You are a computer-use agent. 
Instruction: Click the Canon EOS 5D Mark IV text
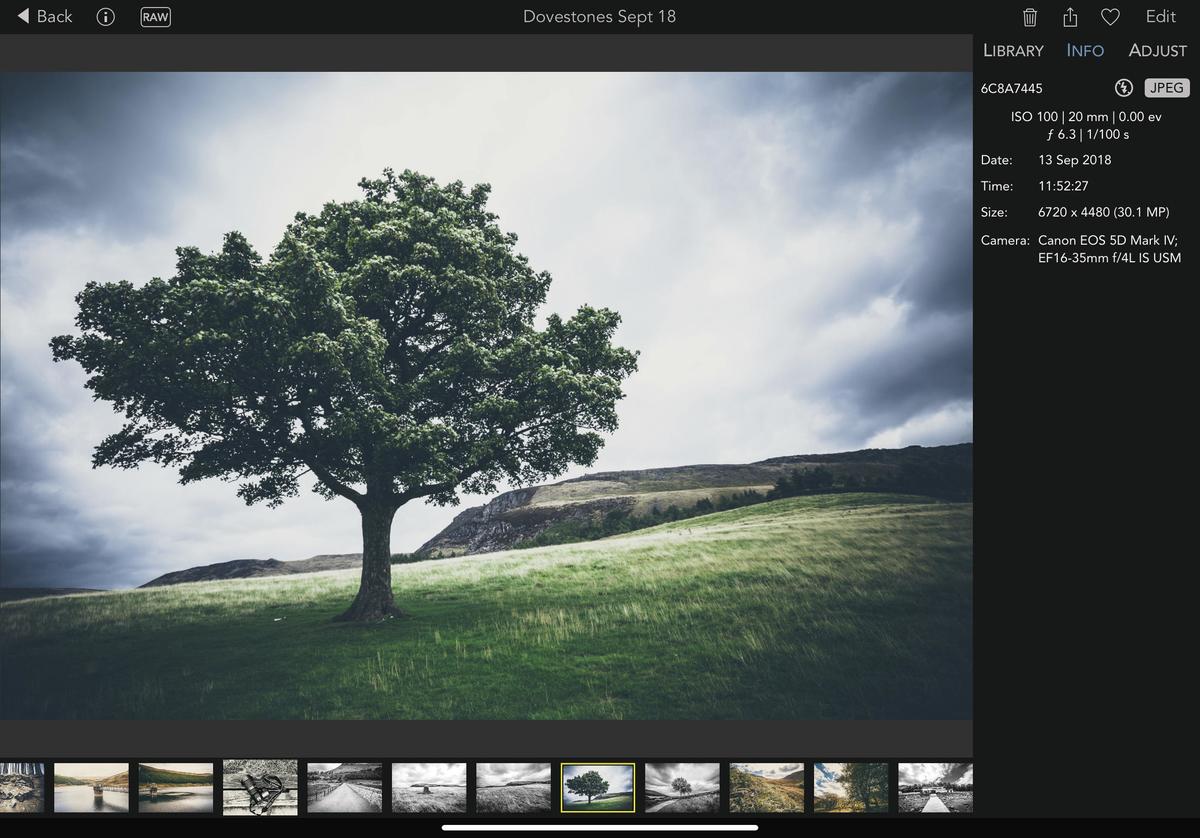tap(1108, 240)
